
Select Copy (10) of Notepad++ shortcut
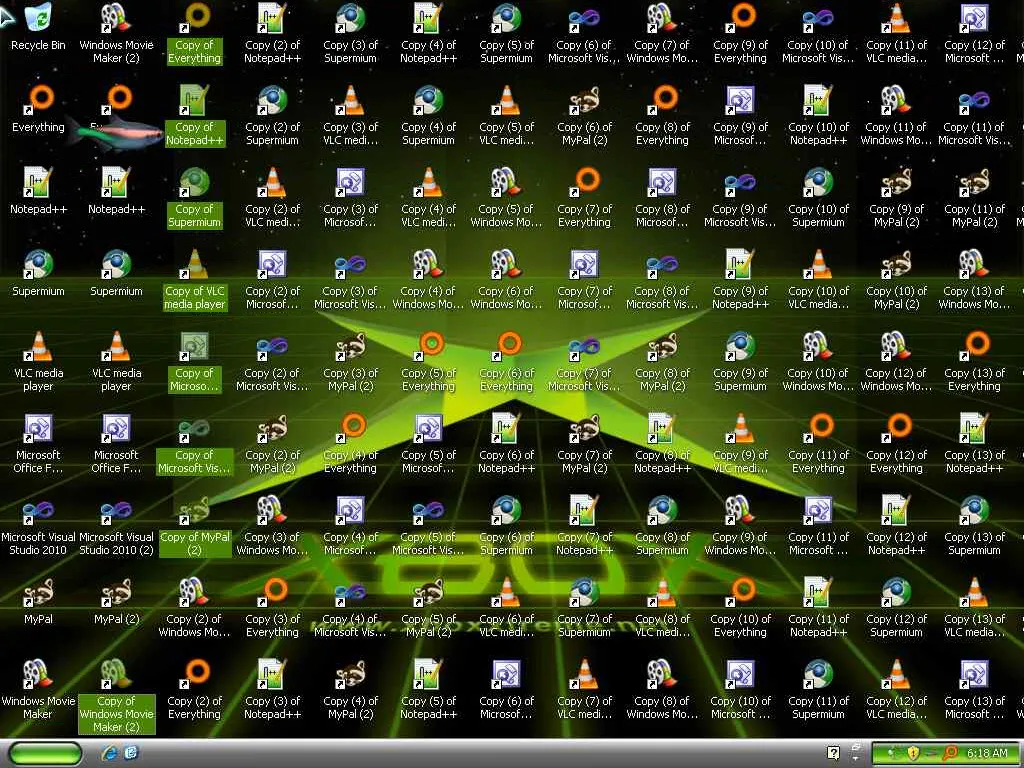click(818, 115)
